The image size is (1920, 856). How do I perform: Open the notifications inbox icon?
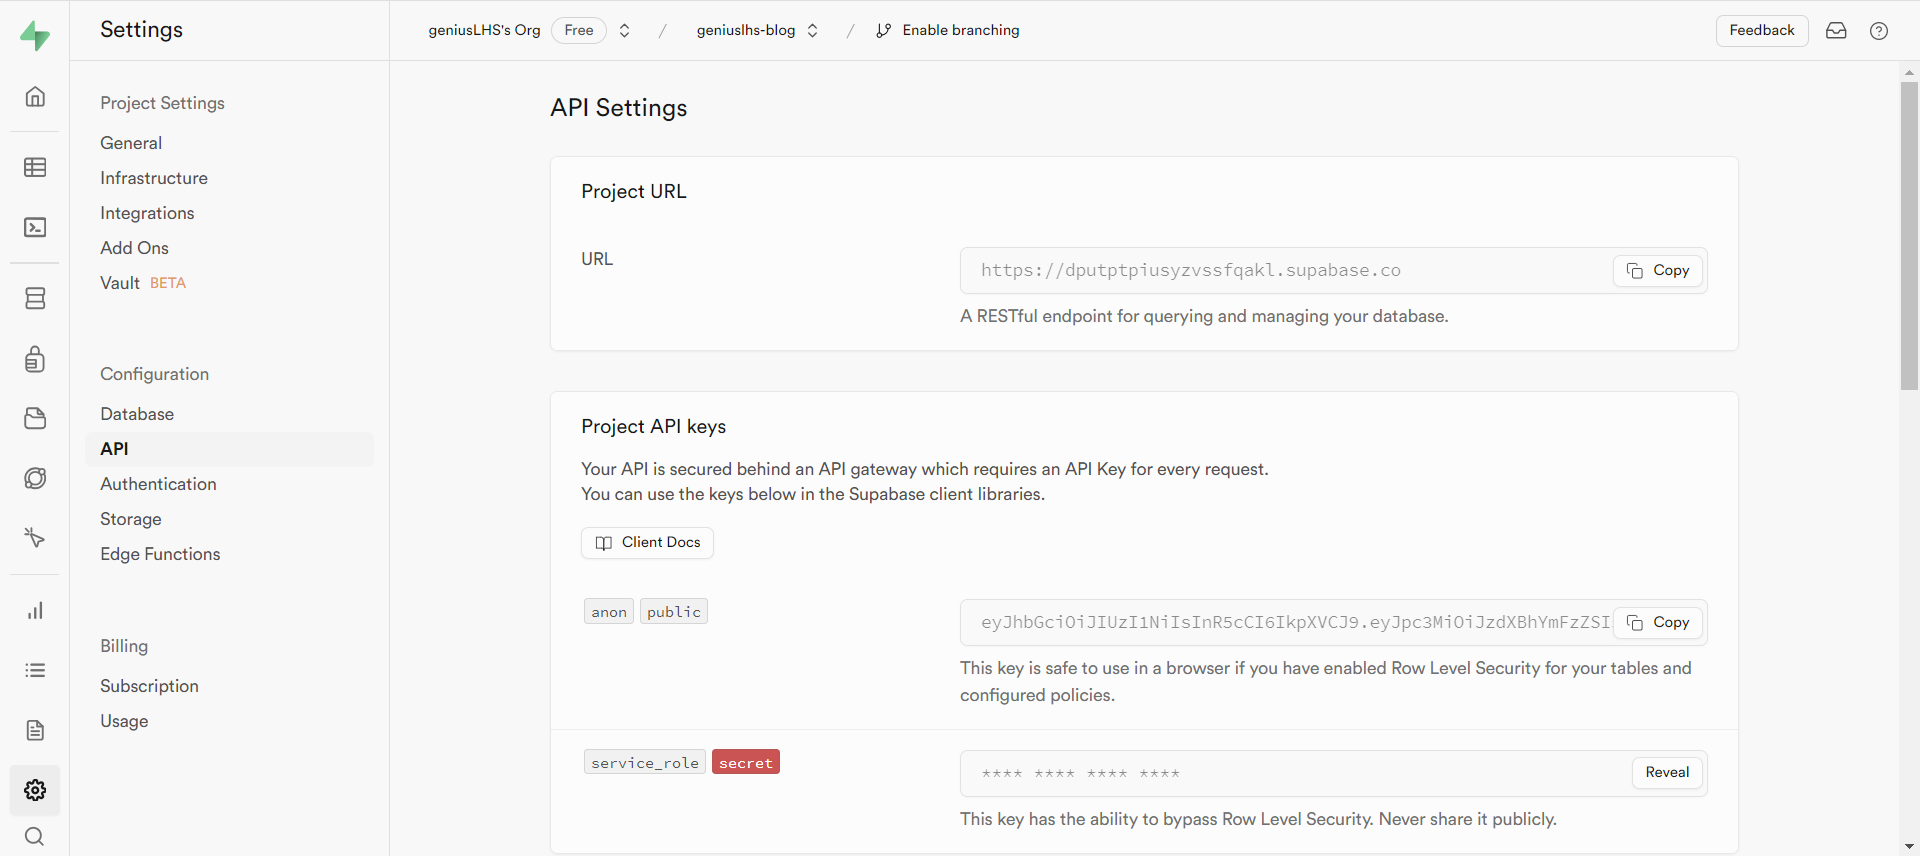tap(1836, 31)
